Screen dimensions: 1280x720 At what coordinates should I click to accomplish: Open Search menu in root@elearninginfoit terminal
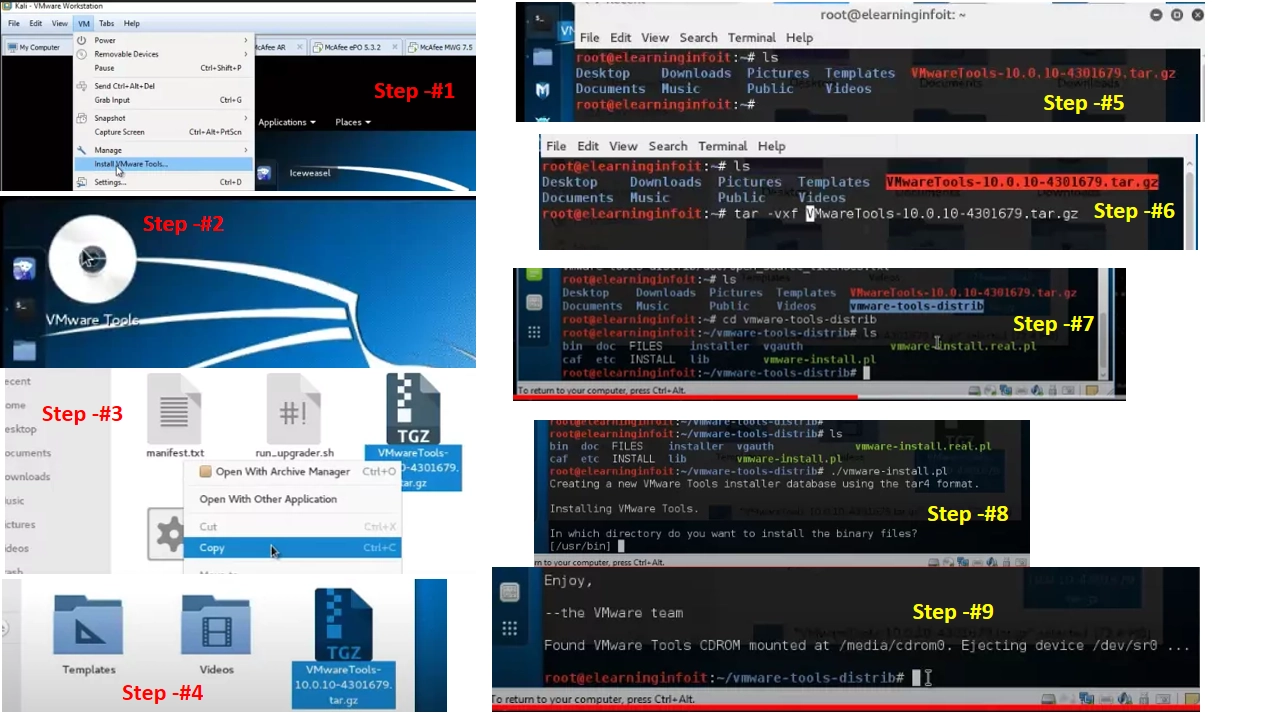(698, 37)
